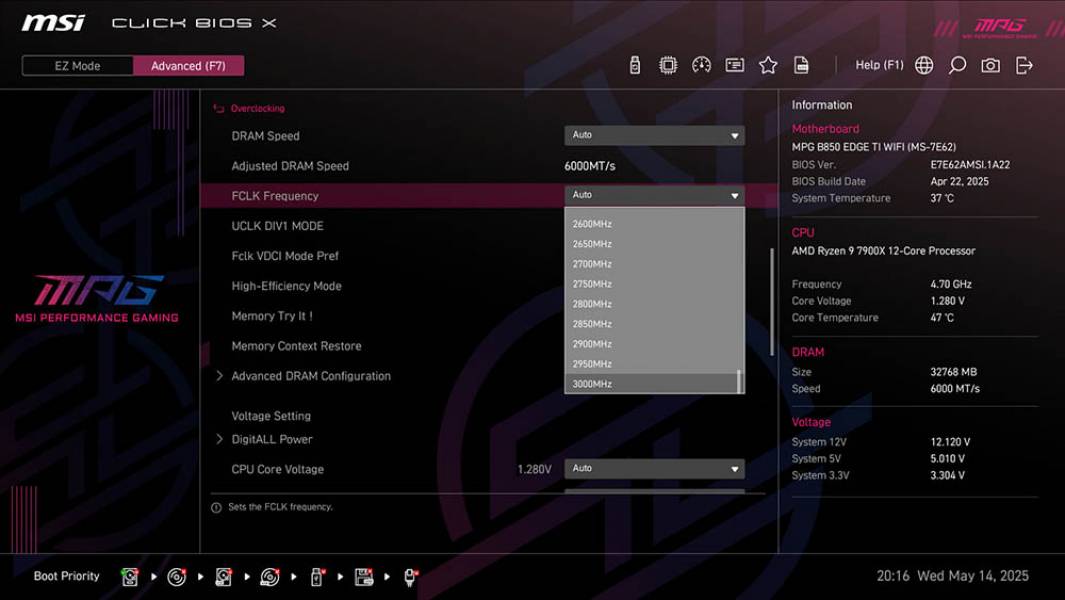
Task: Open the board info card icon in toolbar
Action: click(734, 65)
